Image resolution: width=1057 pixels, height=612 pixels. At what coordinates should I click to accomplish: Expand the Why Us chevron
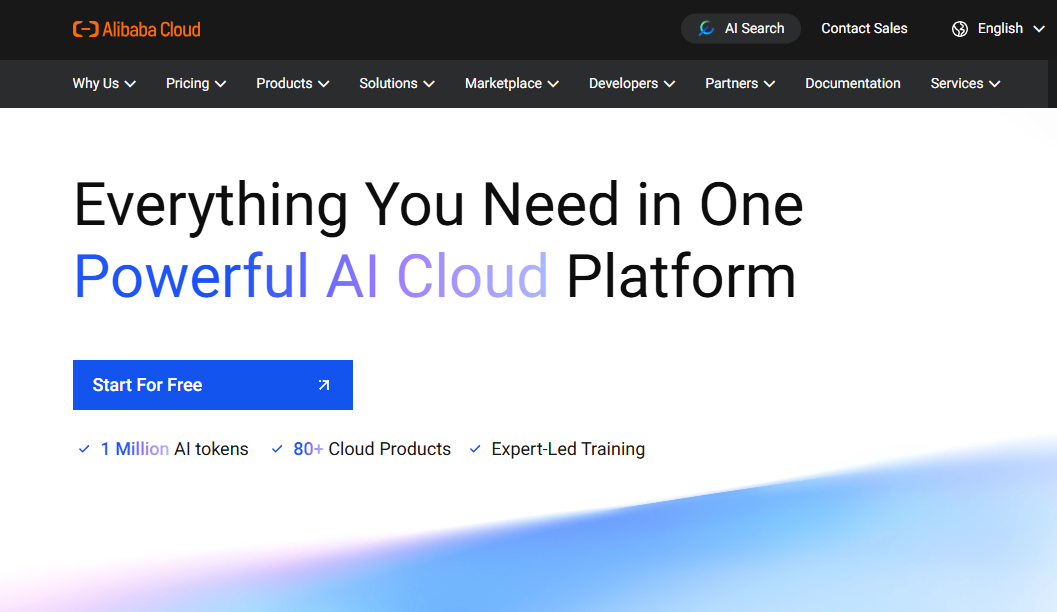[130, 84]
